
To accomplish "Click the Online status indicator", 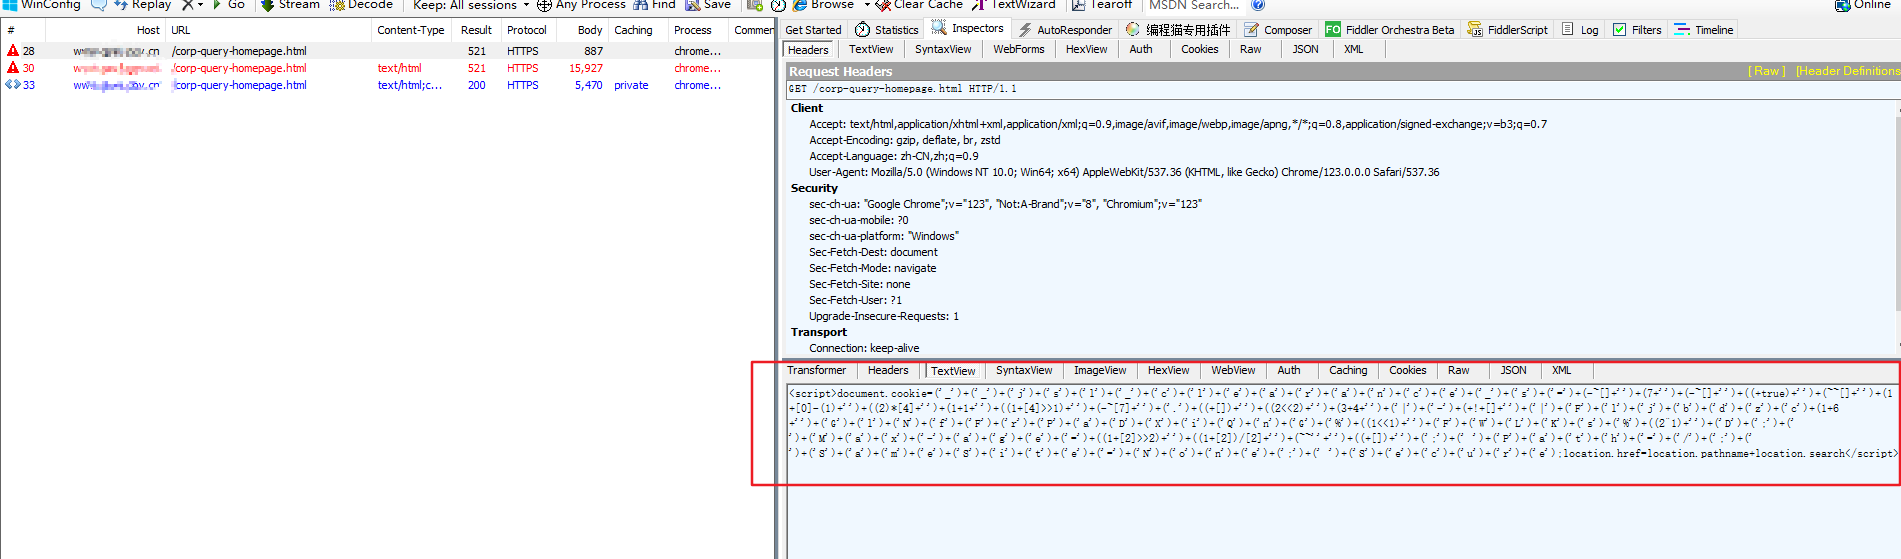I will coord(1862,5).
